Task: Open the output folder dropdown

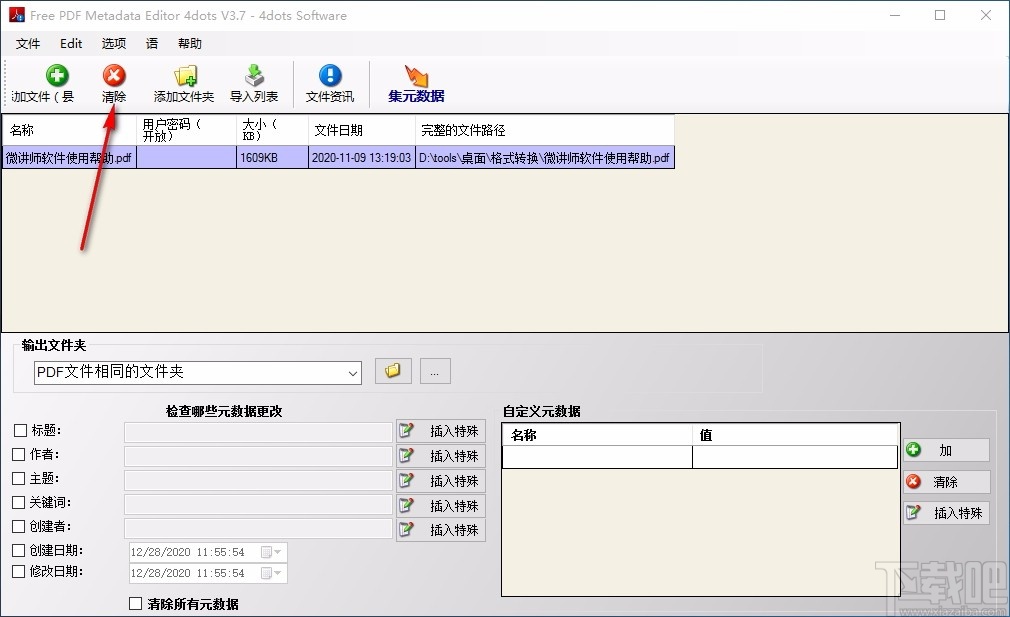Action: click(x=354, y=371)
